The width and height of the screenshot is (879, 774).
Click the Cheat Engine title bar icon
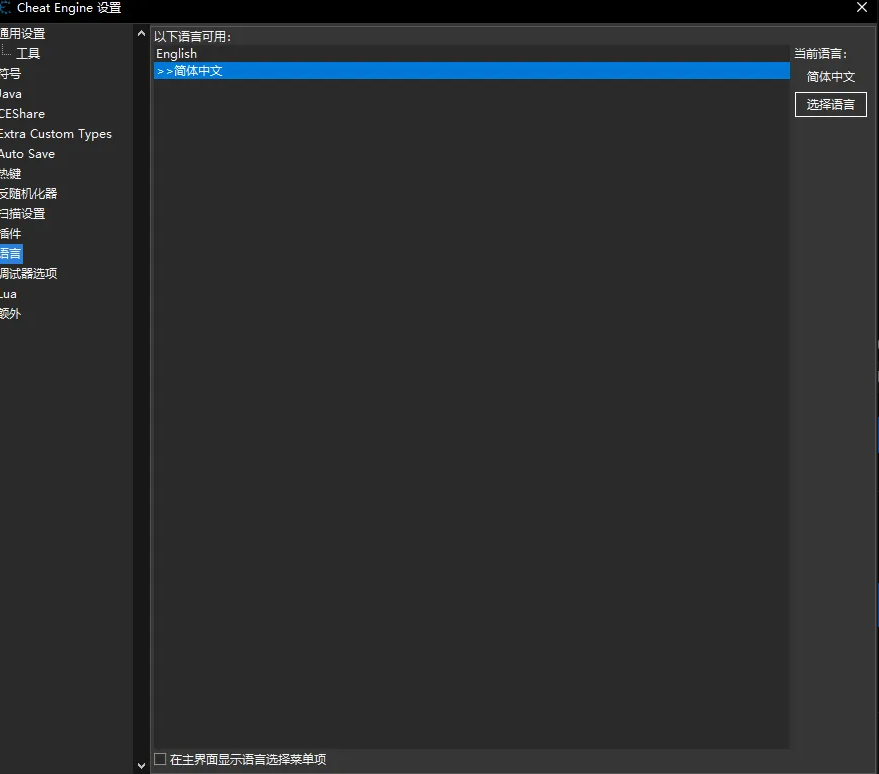click(x=5, y=8)
